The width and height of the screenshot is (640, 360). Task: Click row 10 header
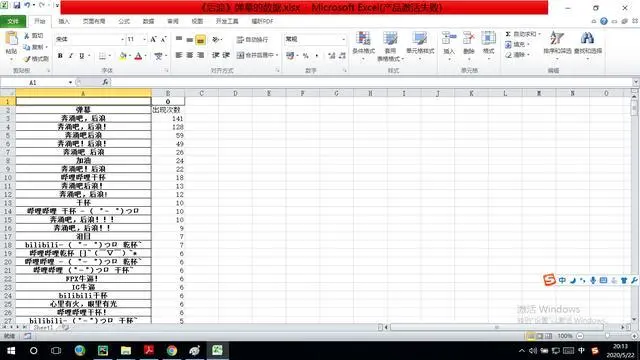(8, 178)
